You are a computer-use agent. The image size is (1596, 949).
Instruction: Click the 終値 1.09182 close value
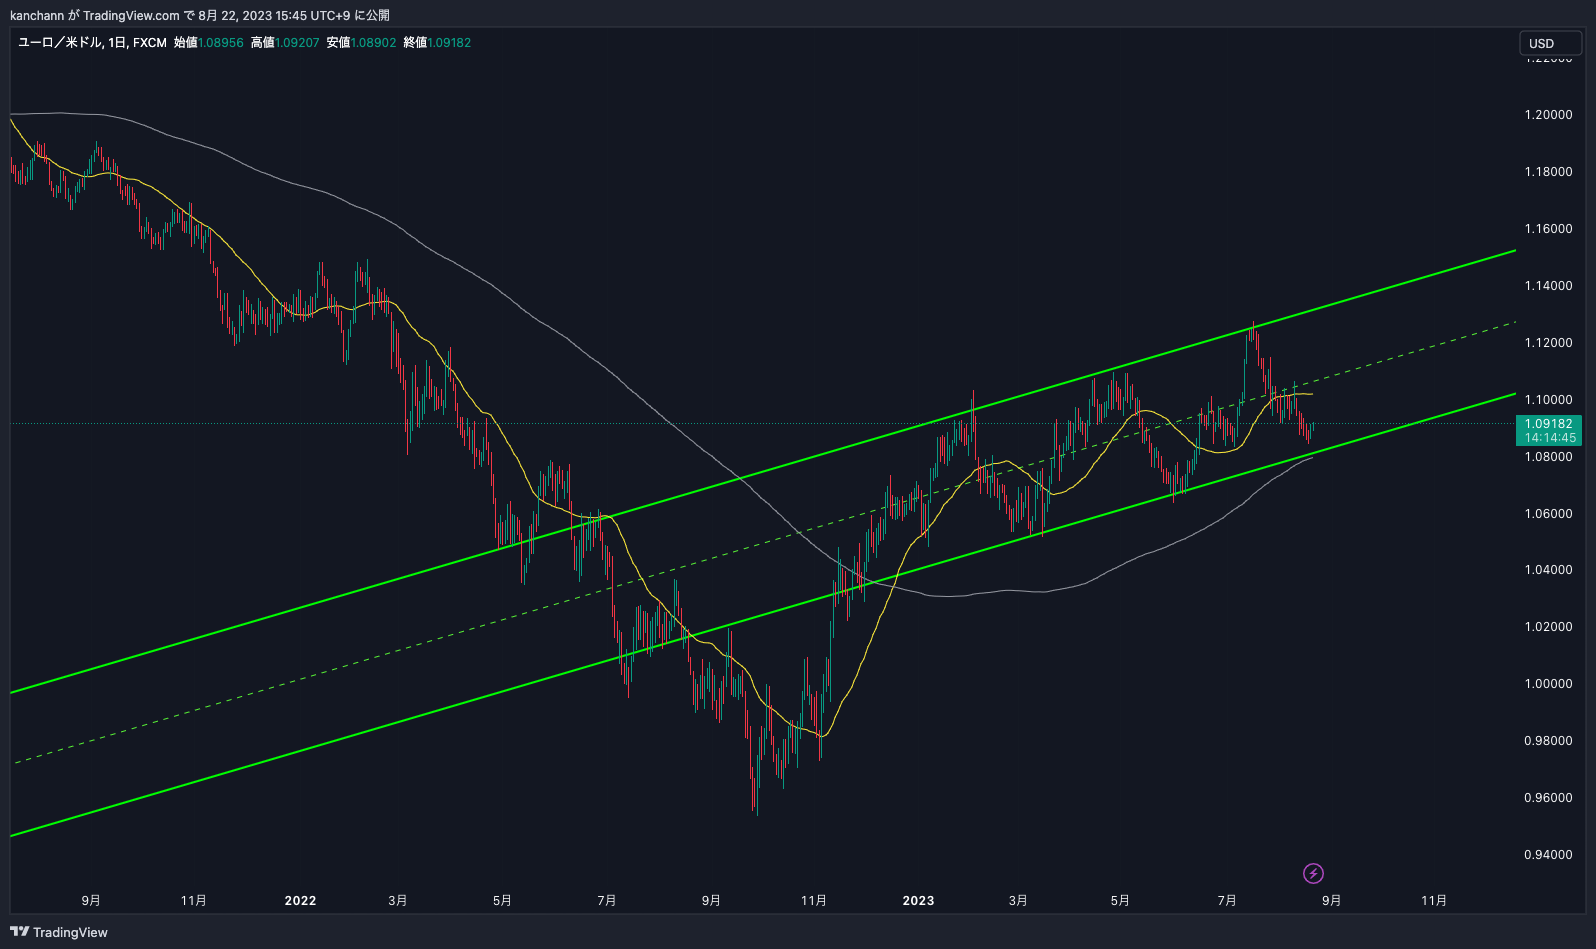point(437,43)
